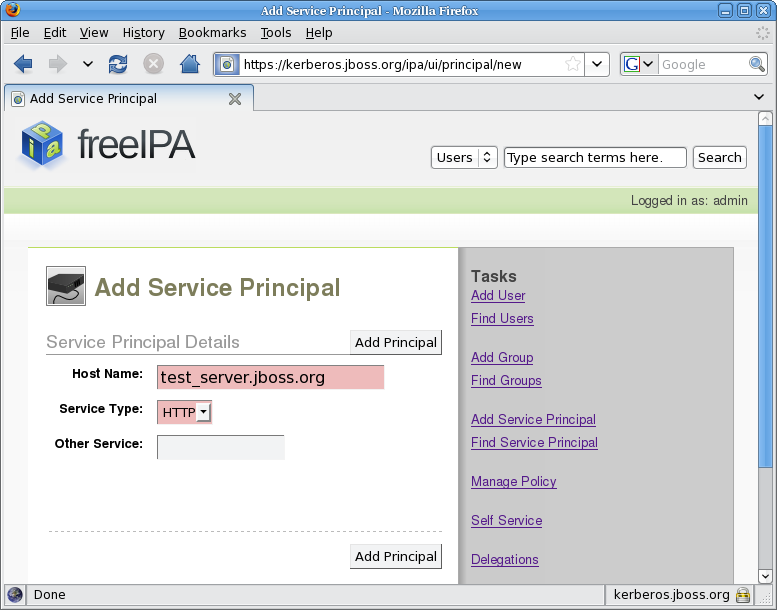
Task: Click the Stop loading icon
Action: tap(153, 64)
